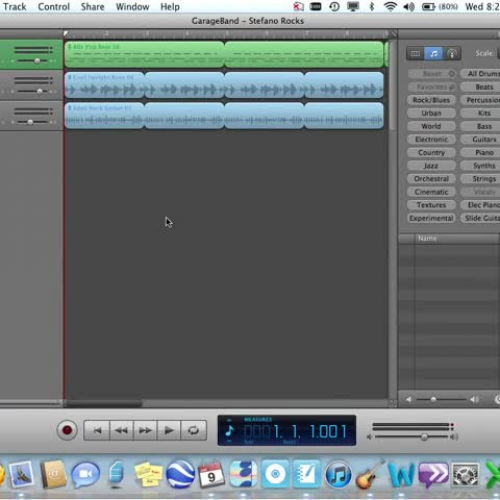Viewport: 500px width, 500px height.
Task: Select the first bass loop region
Action: [105, 85]
